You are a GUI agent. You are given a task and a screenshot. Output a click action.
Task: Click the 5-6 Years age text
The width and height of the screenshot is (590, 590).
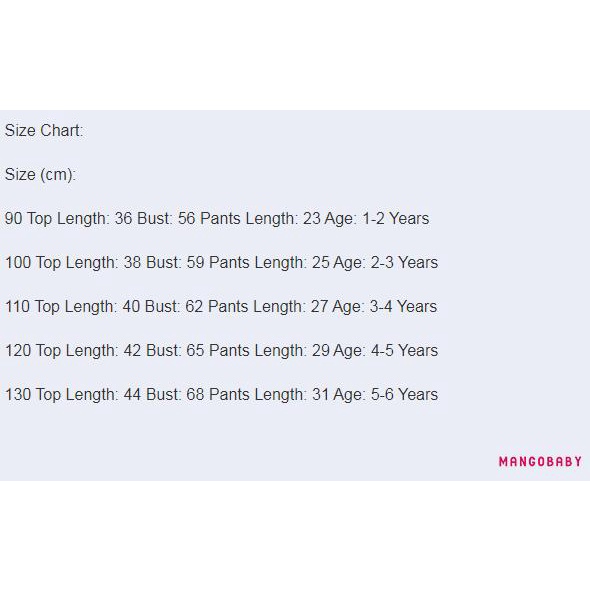pyautogui.click(x=404, y=395)
